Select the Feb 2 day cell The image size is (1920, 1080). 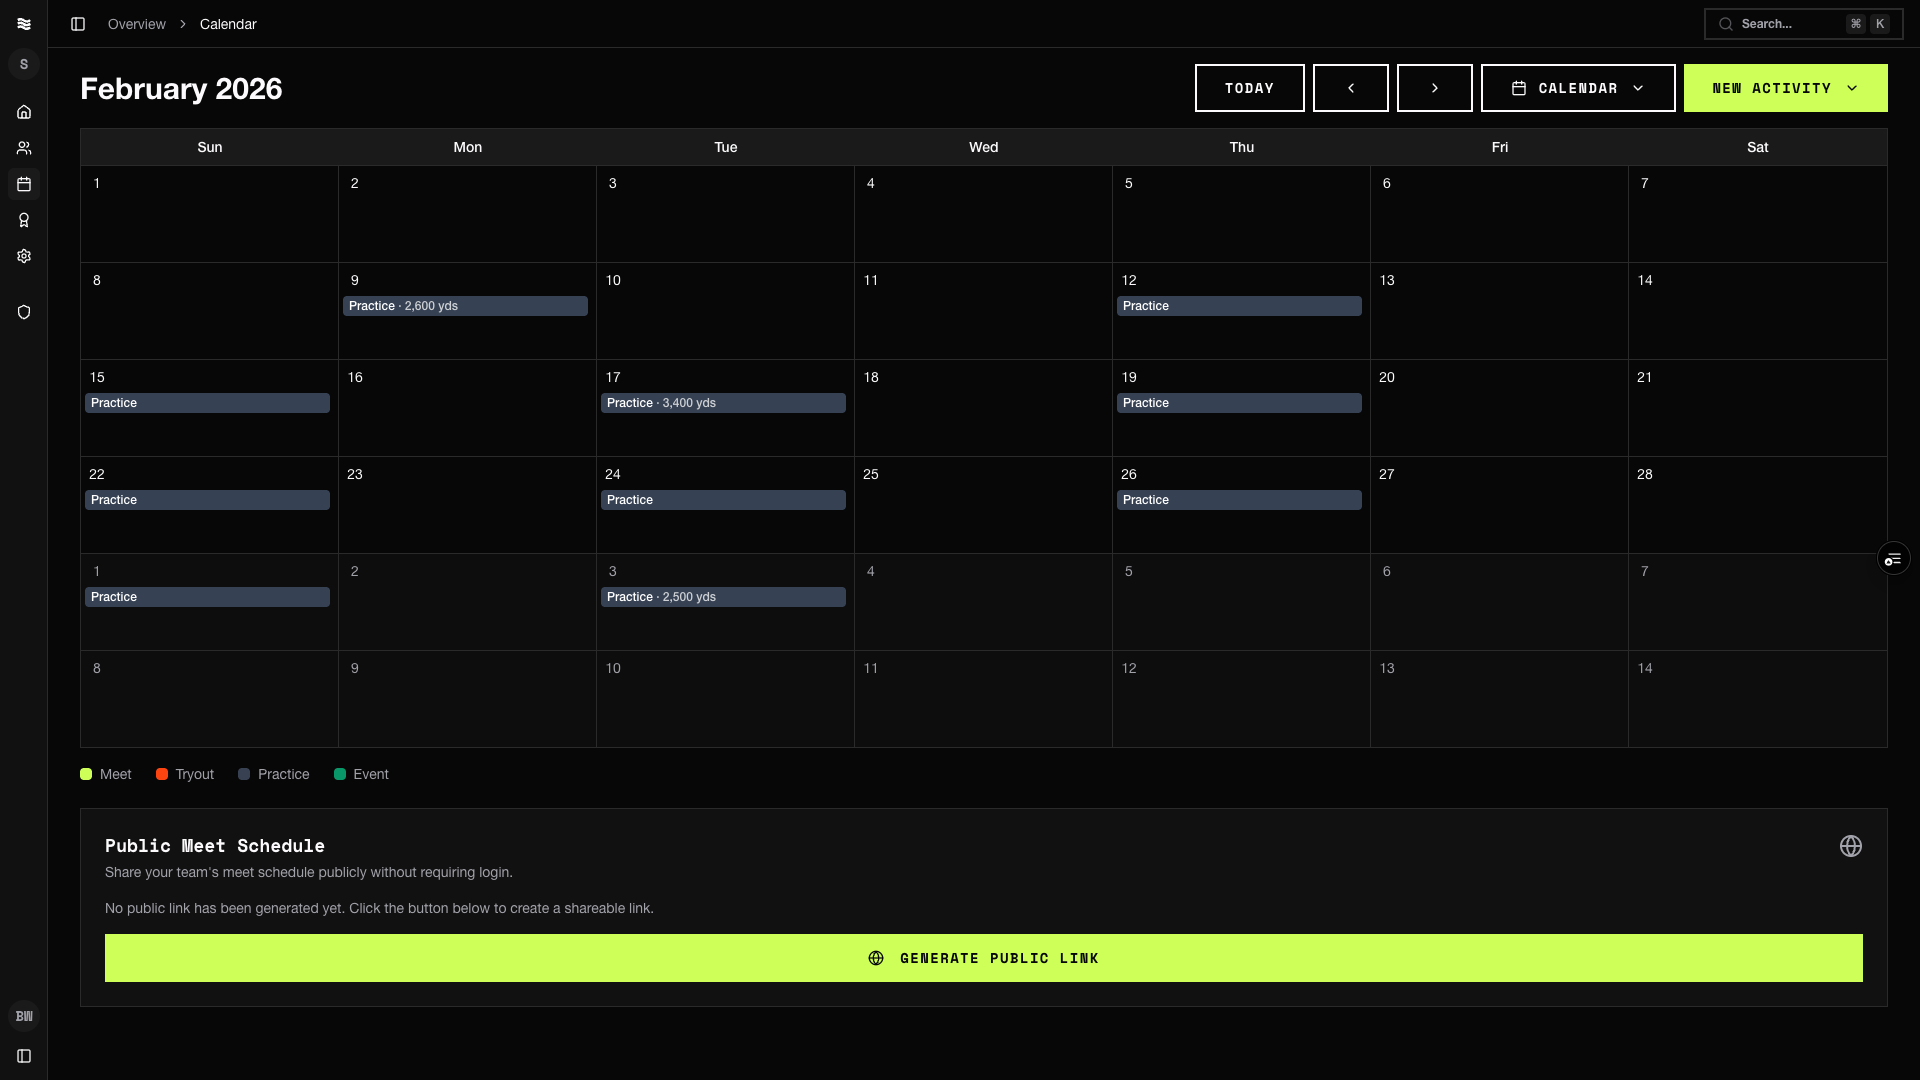coord(468,214)
